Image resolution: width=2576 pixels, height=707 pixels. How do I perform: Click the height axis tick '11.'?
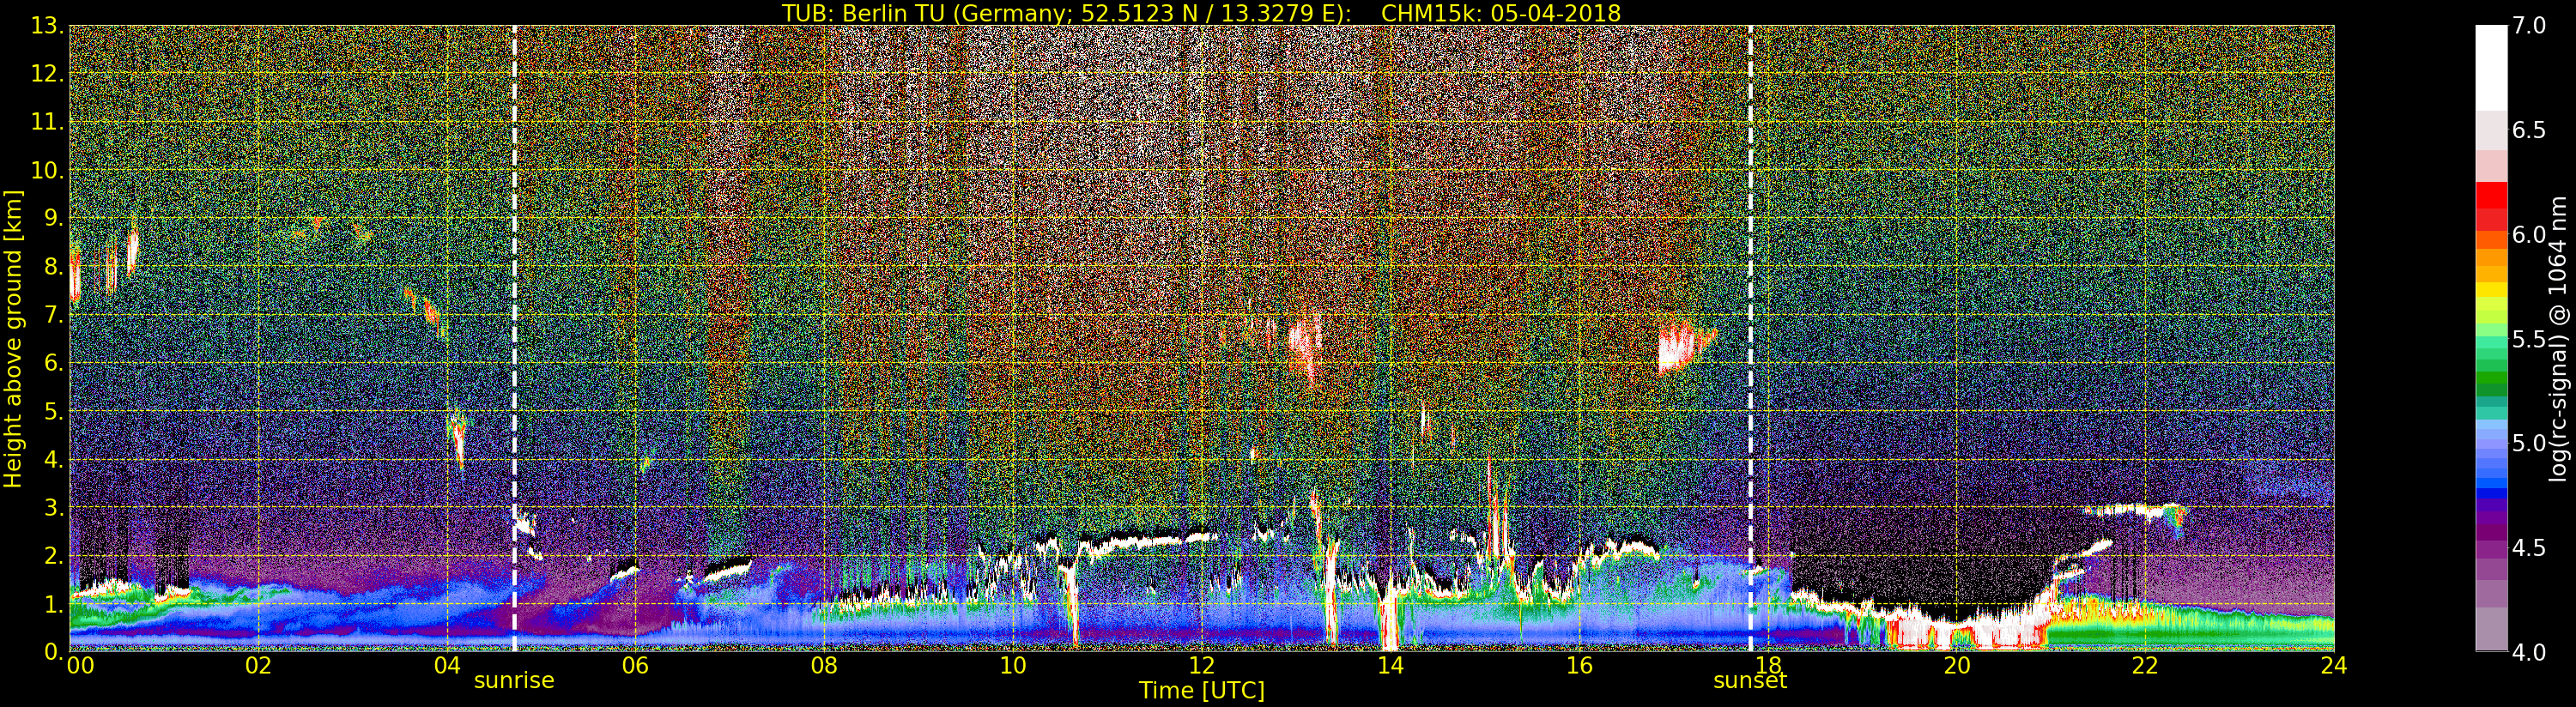[46, 123]
